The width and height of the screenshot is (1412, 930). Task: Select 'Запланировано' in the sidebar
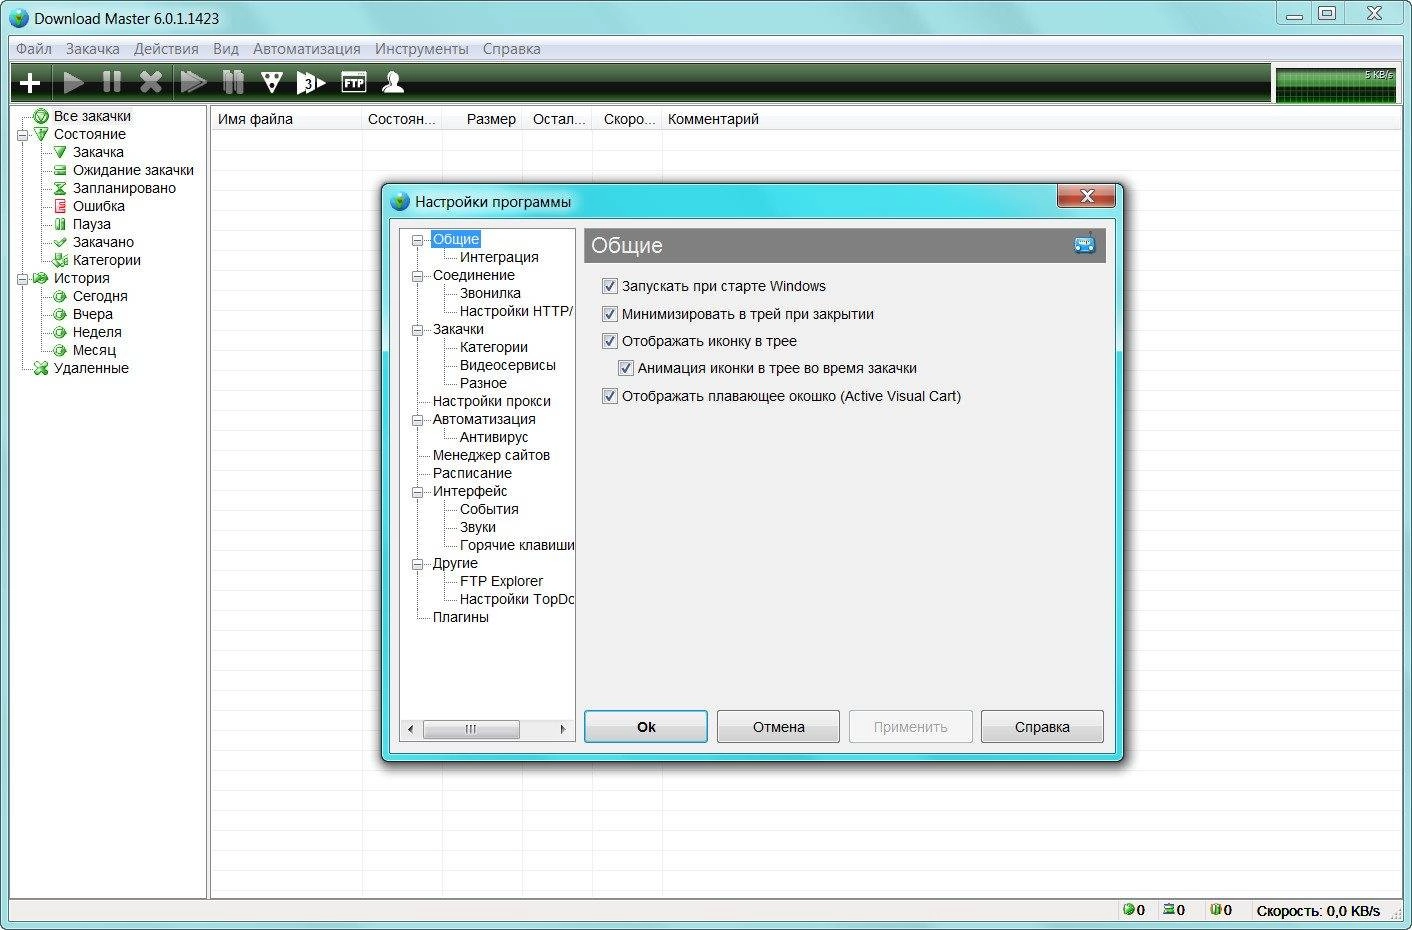(124, 188)
